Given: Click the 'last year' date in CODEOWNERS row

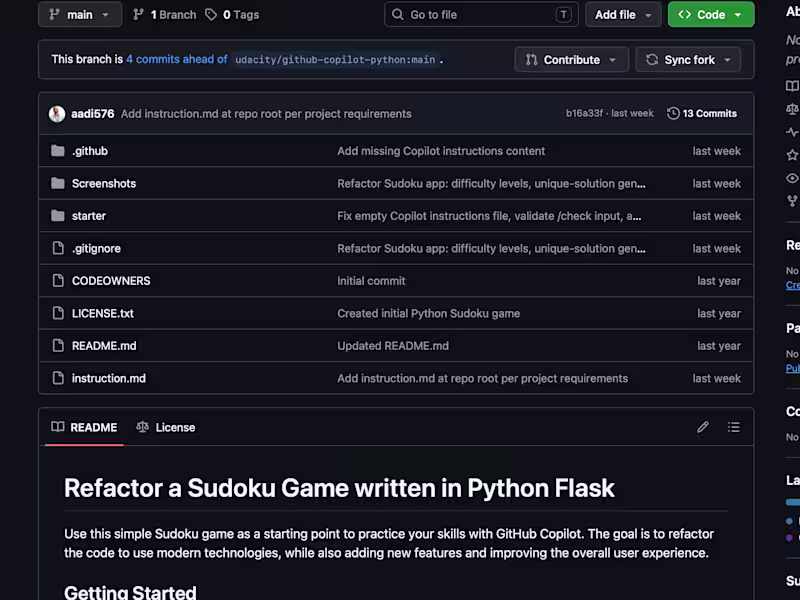Looking at the screenshot, I should pyautogui.click(x=719, y=281).
